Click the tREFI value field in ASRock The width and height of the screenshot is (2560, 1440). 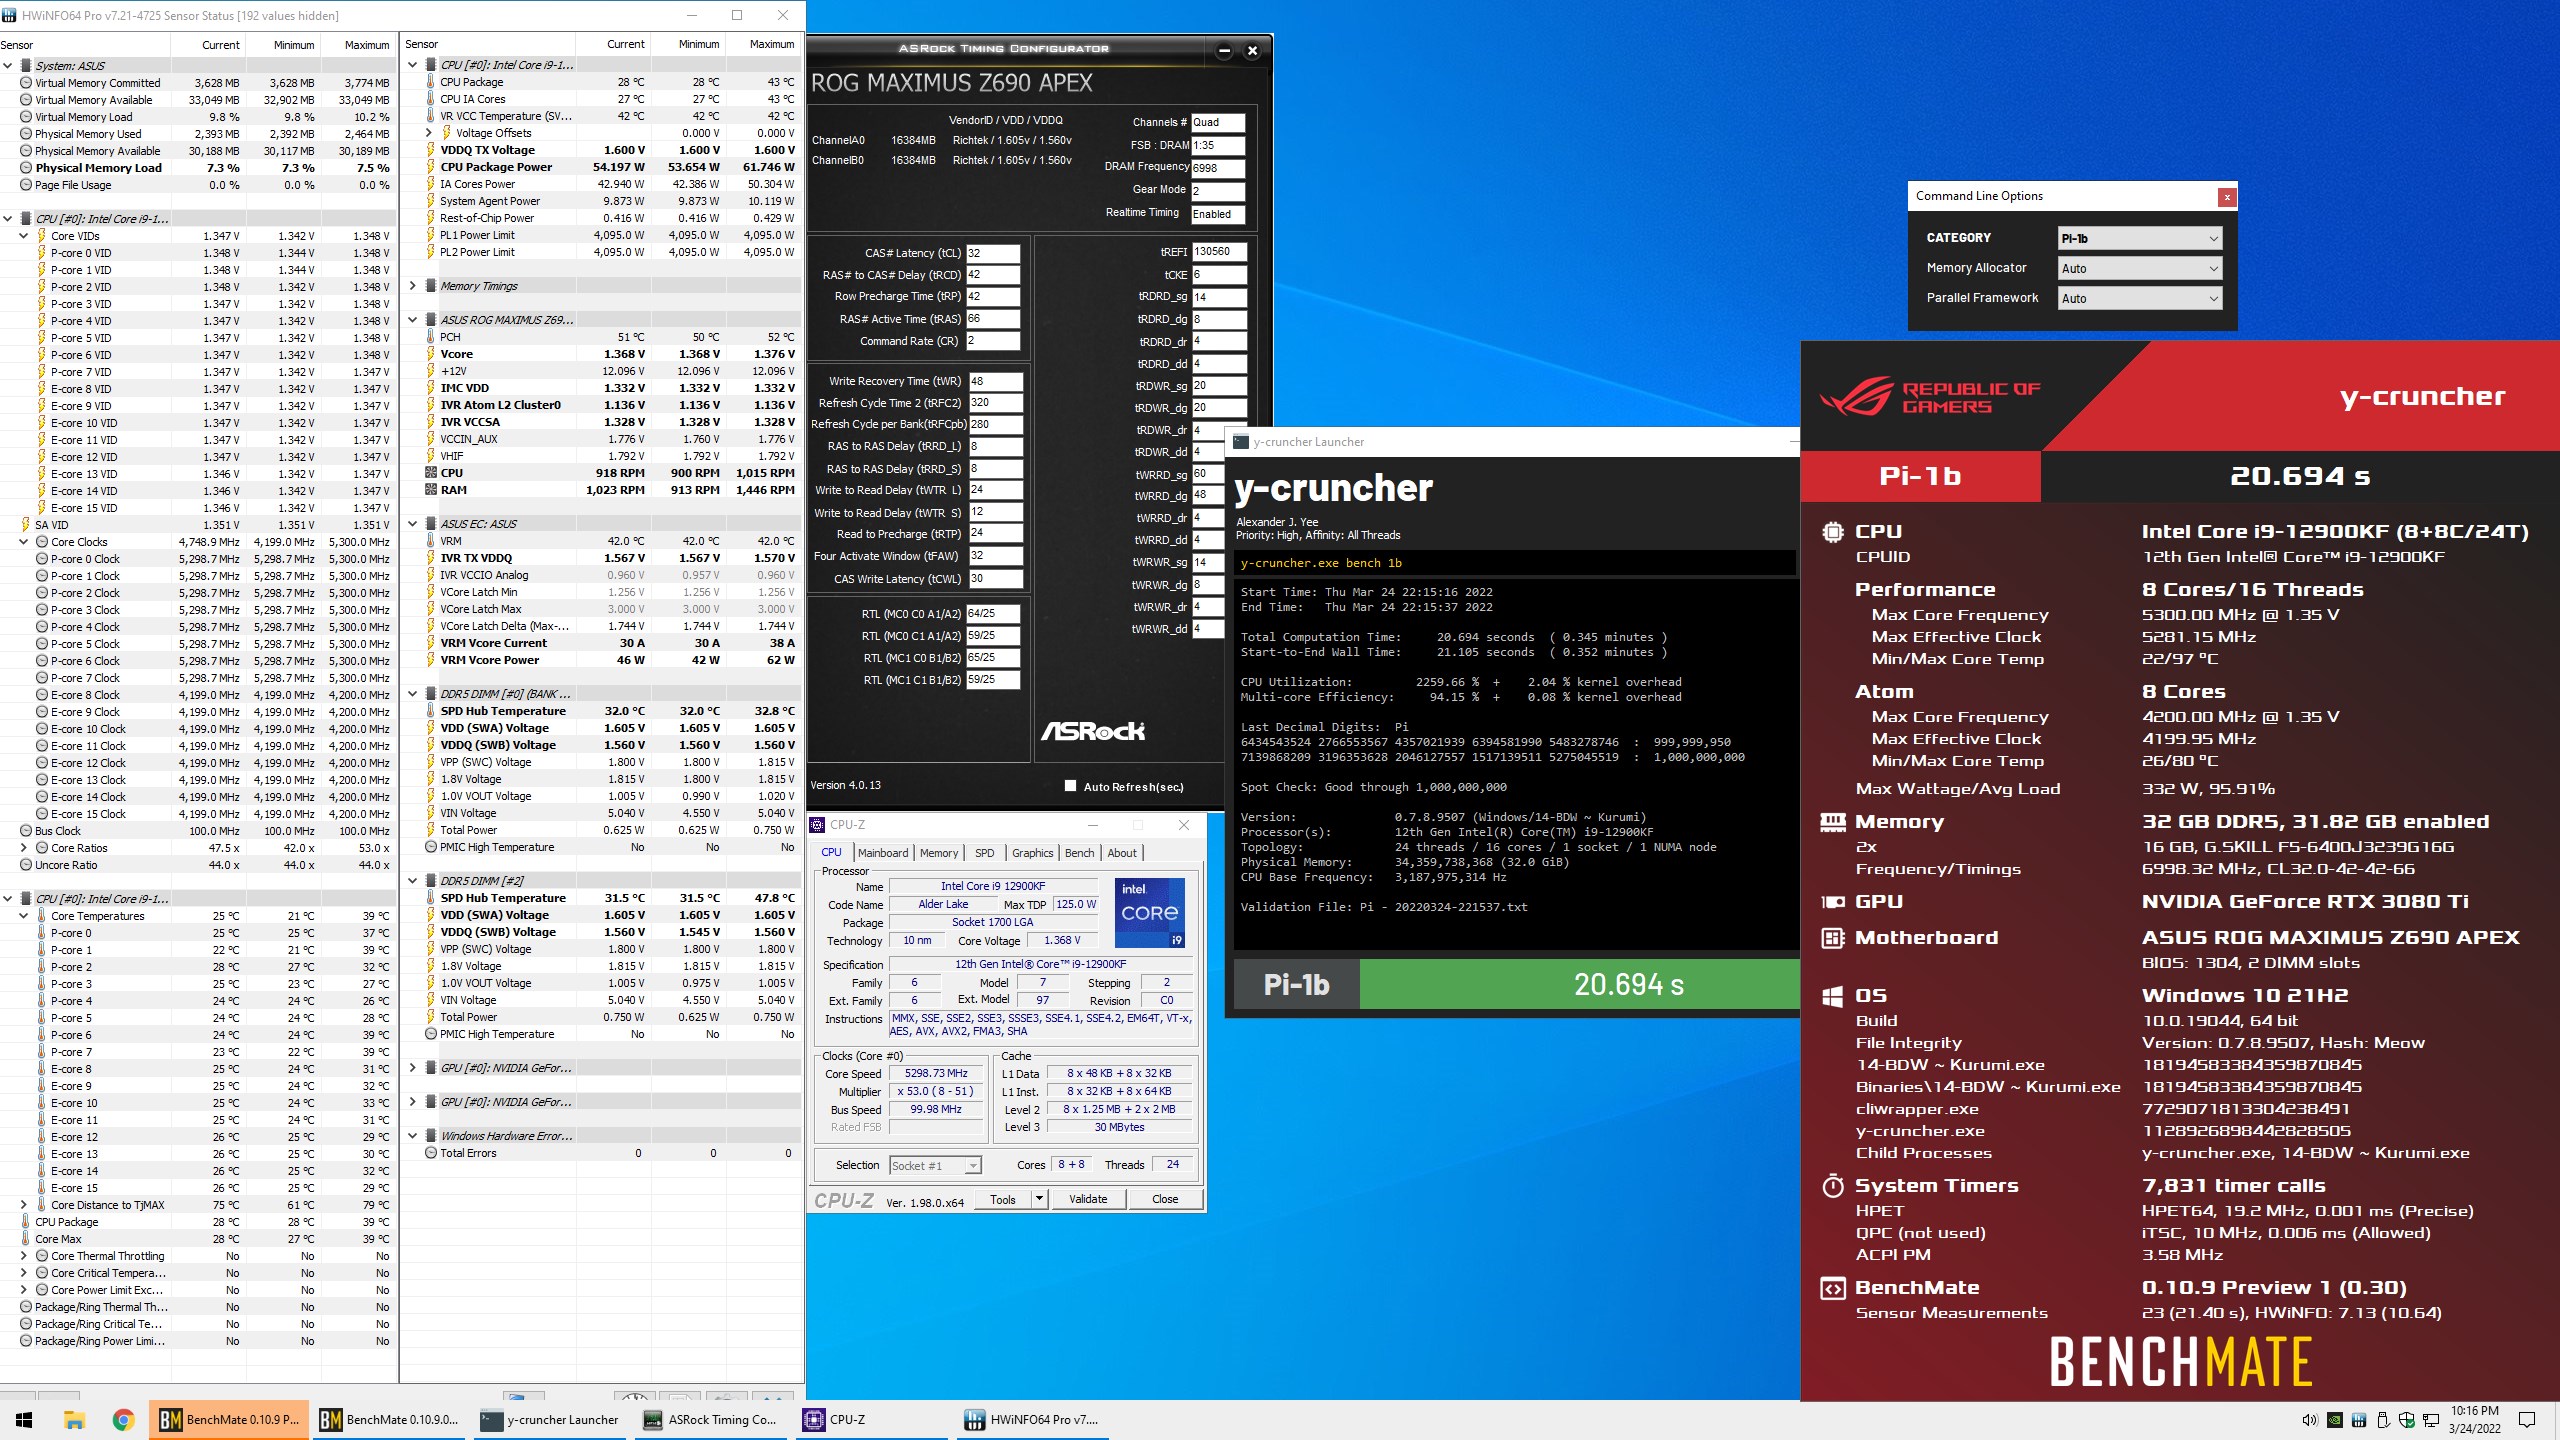click(1219, 252)
